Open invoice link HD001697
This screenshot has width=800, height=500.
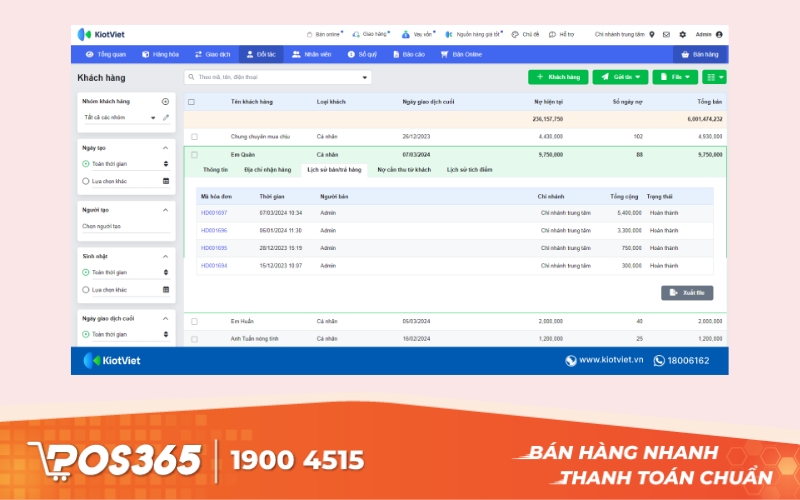[214, 213]
